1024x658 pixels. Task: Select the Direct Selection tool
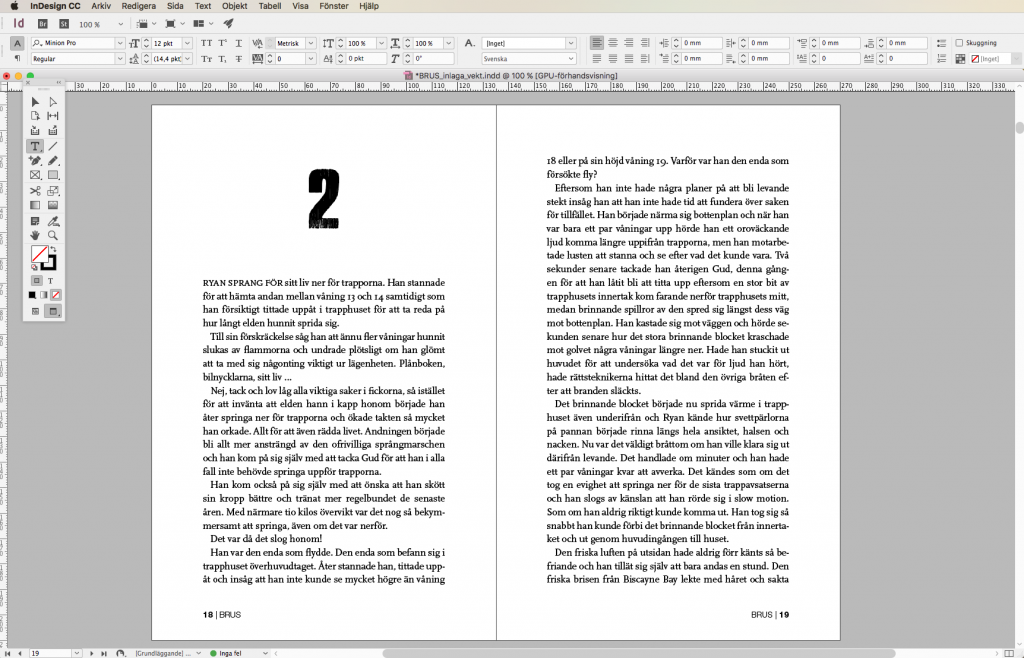click(53, 102)
